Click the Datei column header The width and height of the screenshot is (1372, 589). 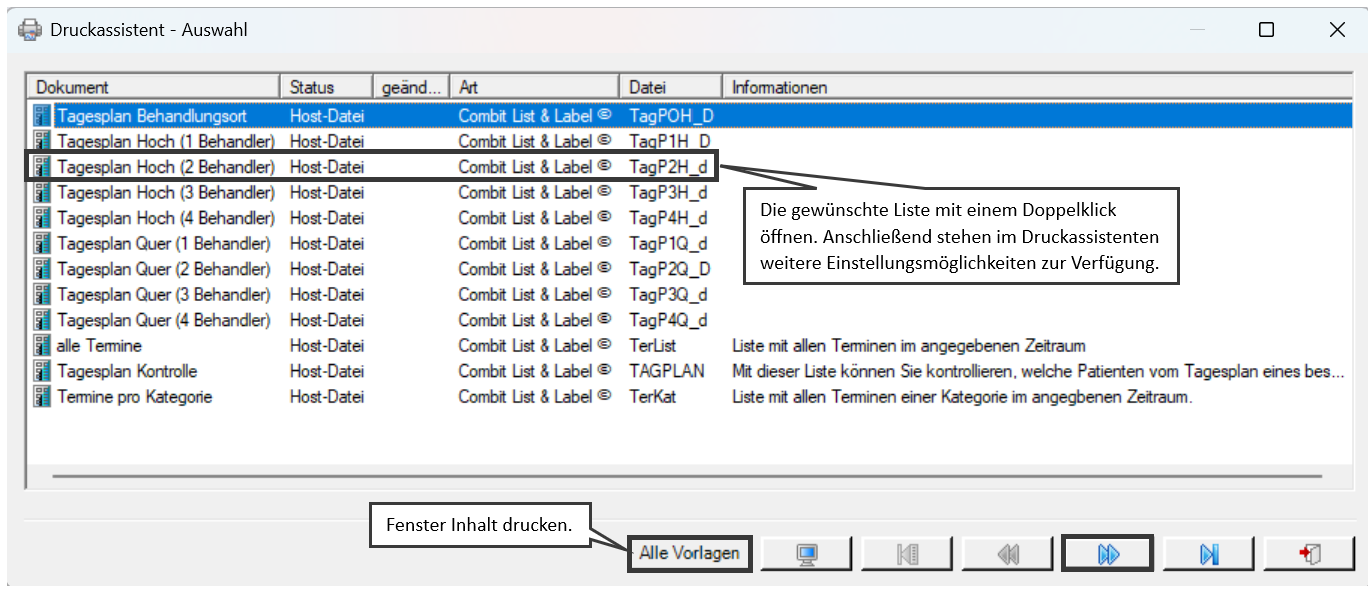click(x=672, y=87)
